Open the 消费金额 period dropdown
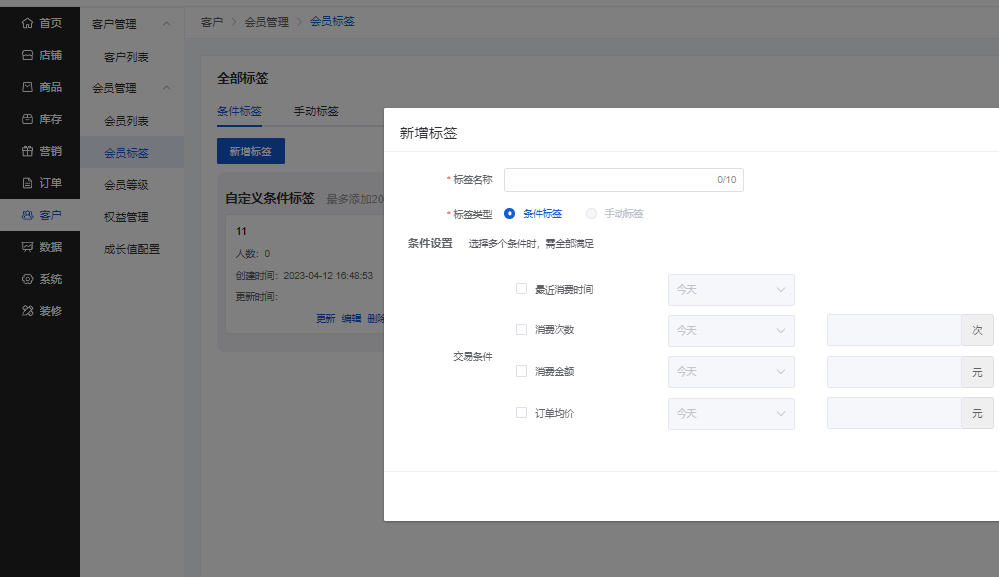999x577 pixels. click(x=731, y=372)
